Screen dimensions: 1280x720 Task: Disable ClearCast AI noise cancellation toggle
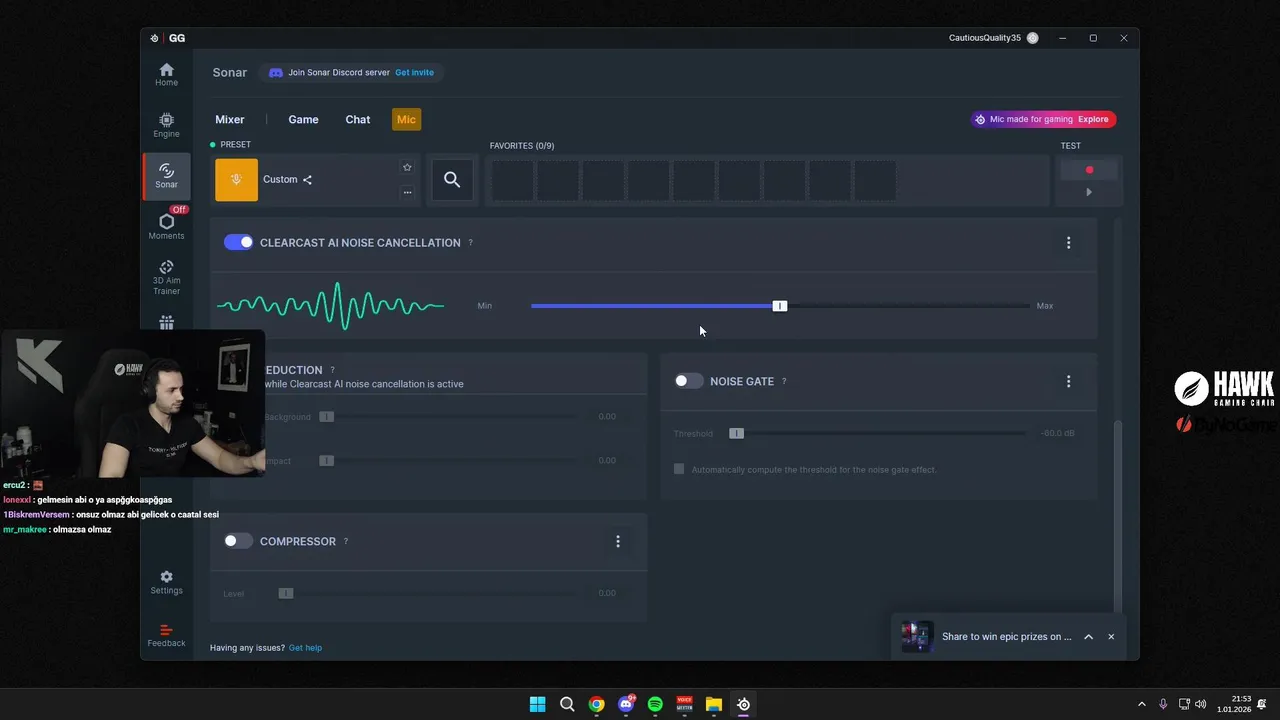tap(238, 242)
